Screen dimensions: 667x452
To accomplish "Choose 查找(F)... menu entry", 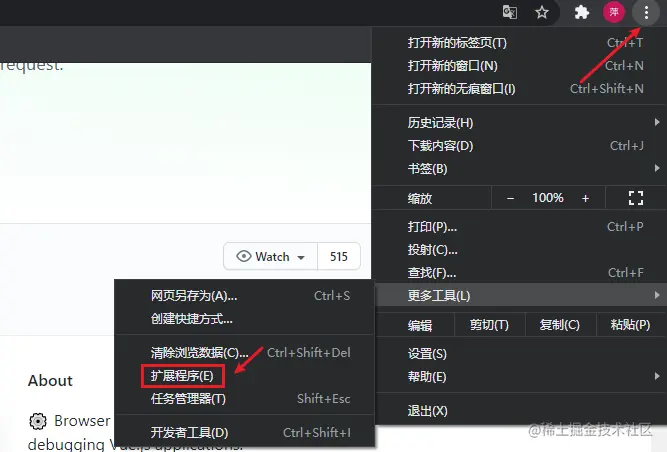I will [520, 273].
